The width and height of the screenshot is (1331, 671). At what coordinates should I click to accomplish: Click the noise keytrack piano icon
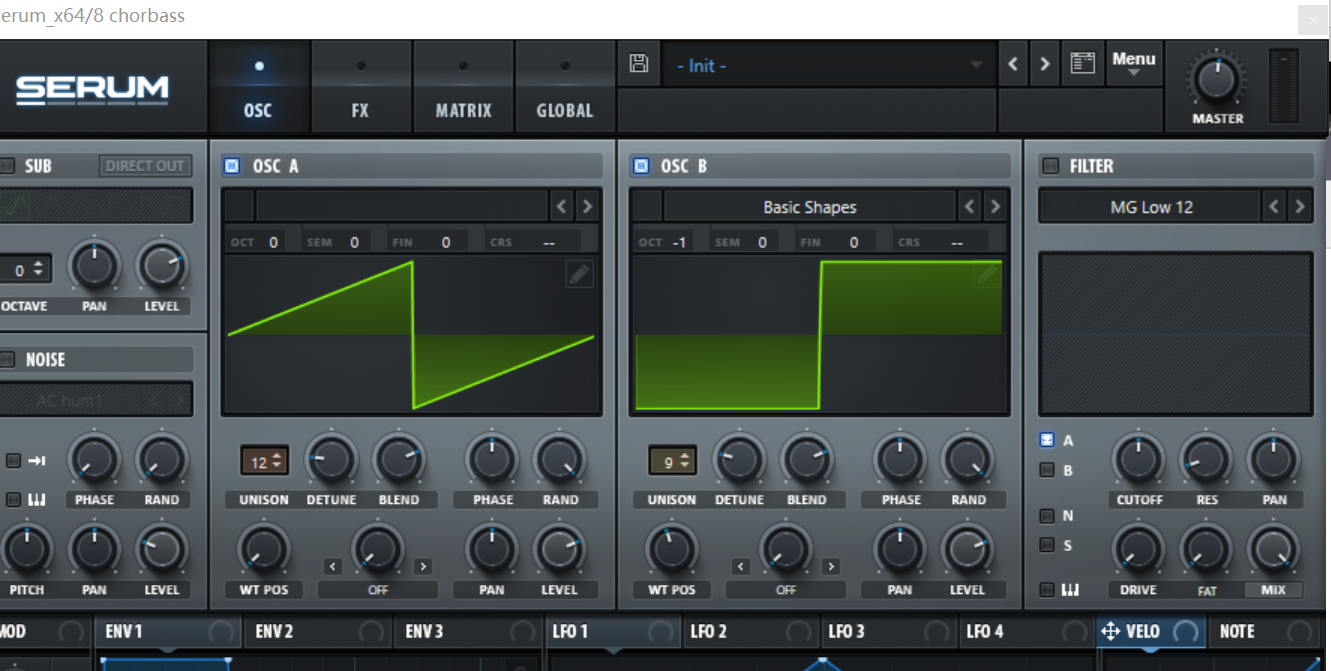39,499
